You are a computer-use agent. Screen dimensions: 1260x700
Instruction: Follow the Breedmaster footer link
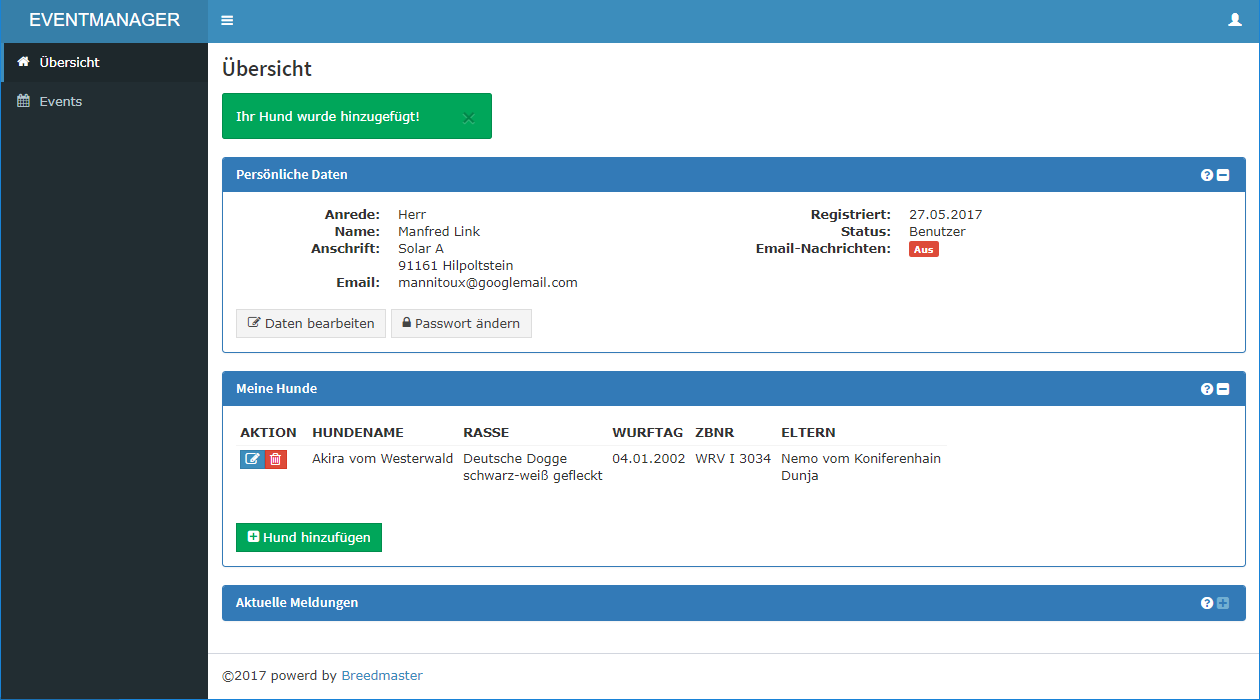coord(382,675)
